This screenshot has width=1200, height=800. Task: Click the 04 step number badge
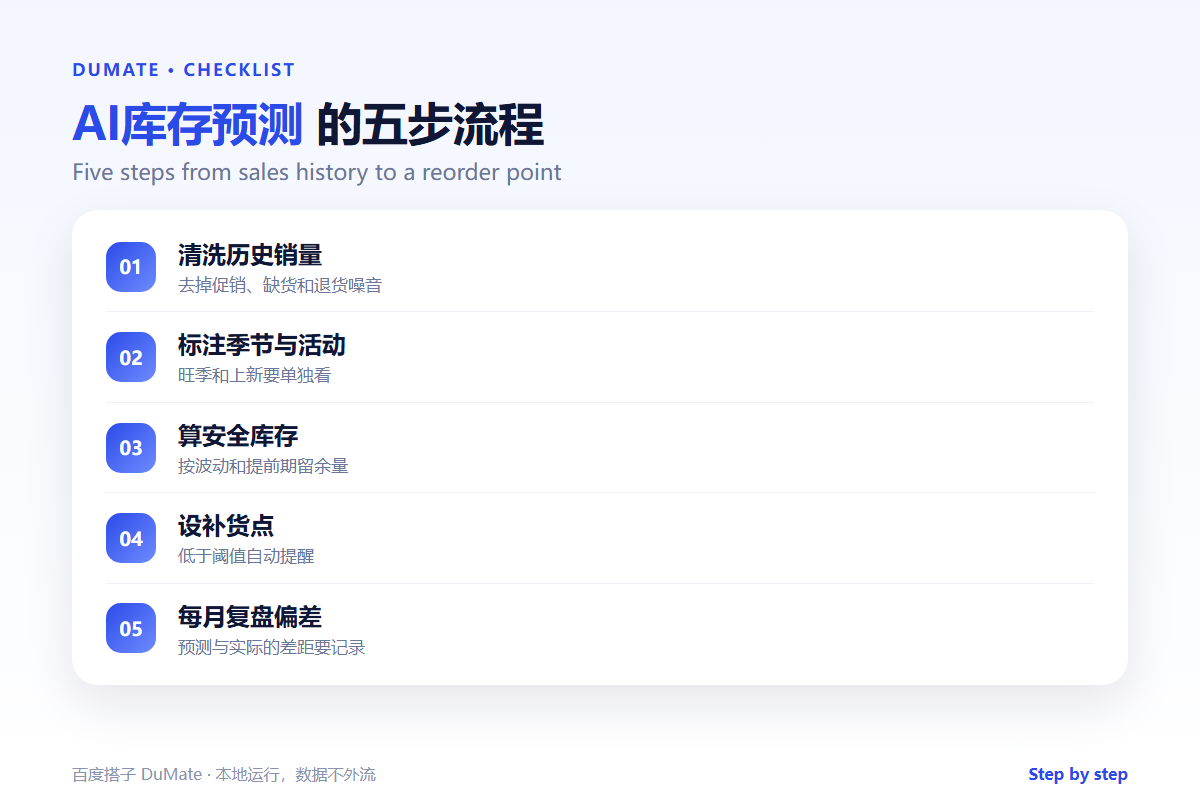(x=131, y=538)
